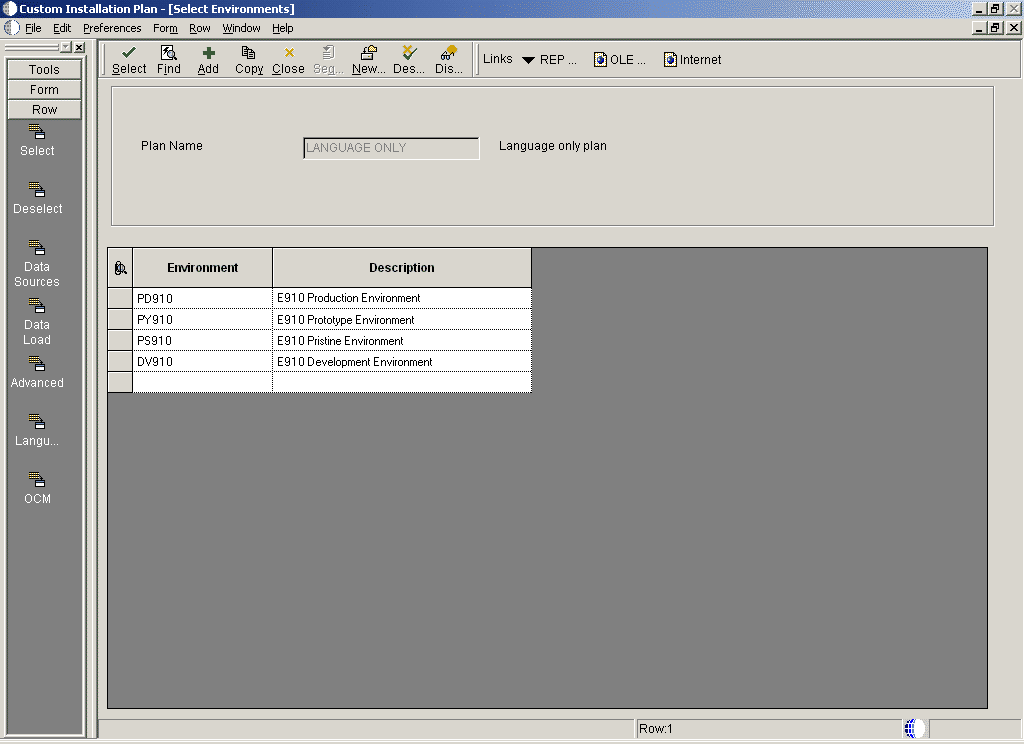Expand the Tools section in sidebar
This screenshot has height=744, width=1024.
pyautogui.click(x=44, y=69)
